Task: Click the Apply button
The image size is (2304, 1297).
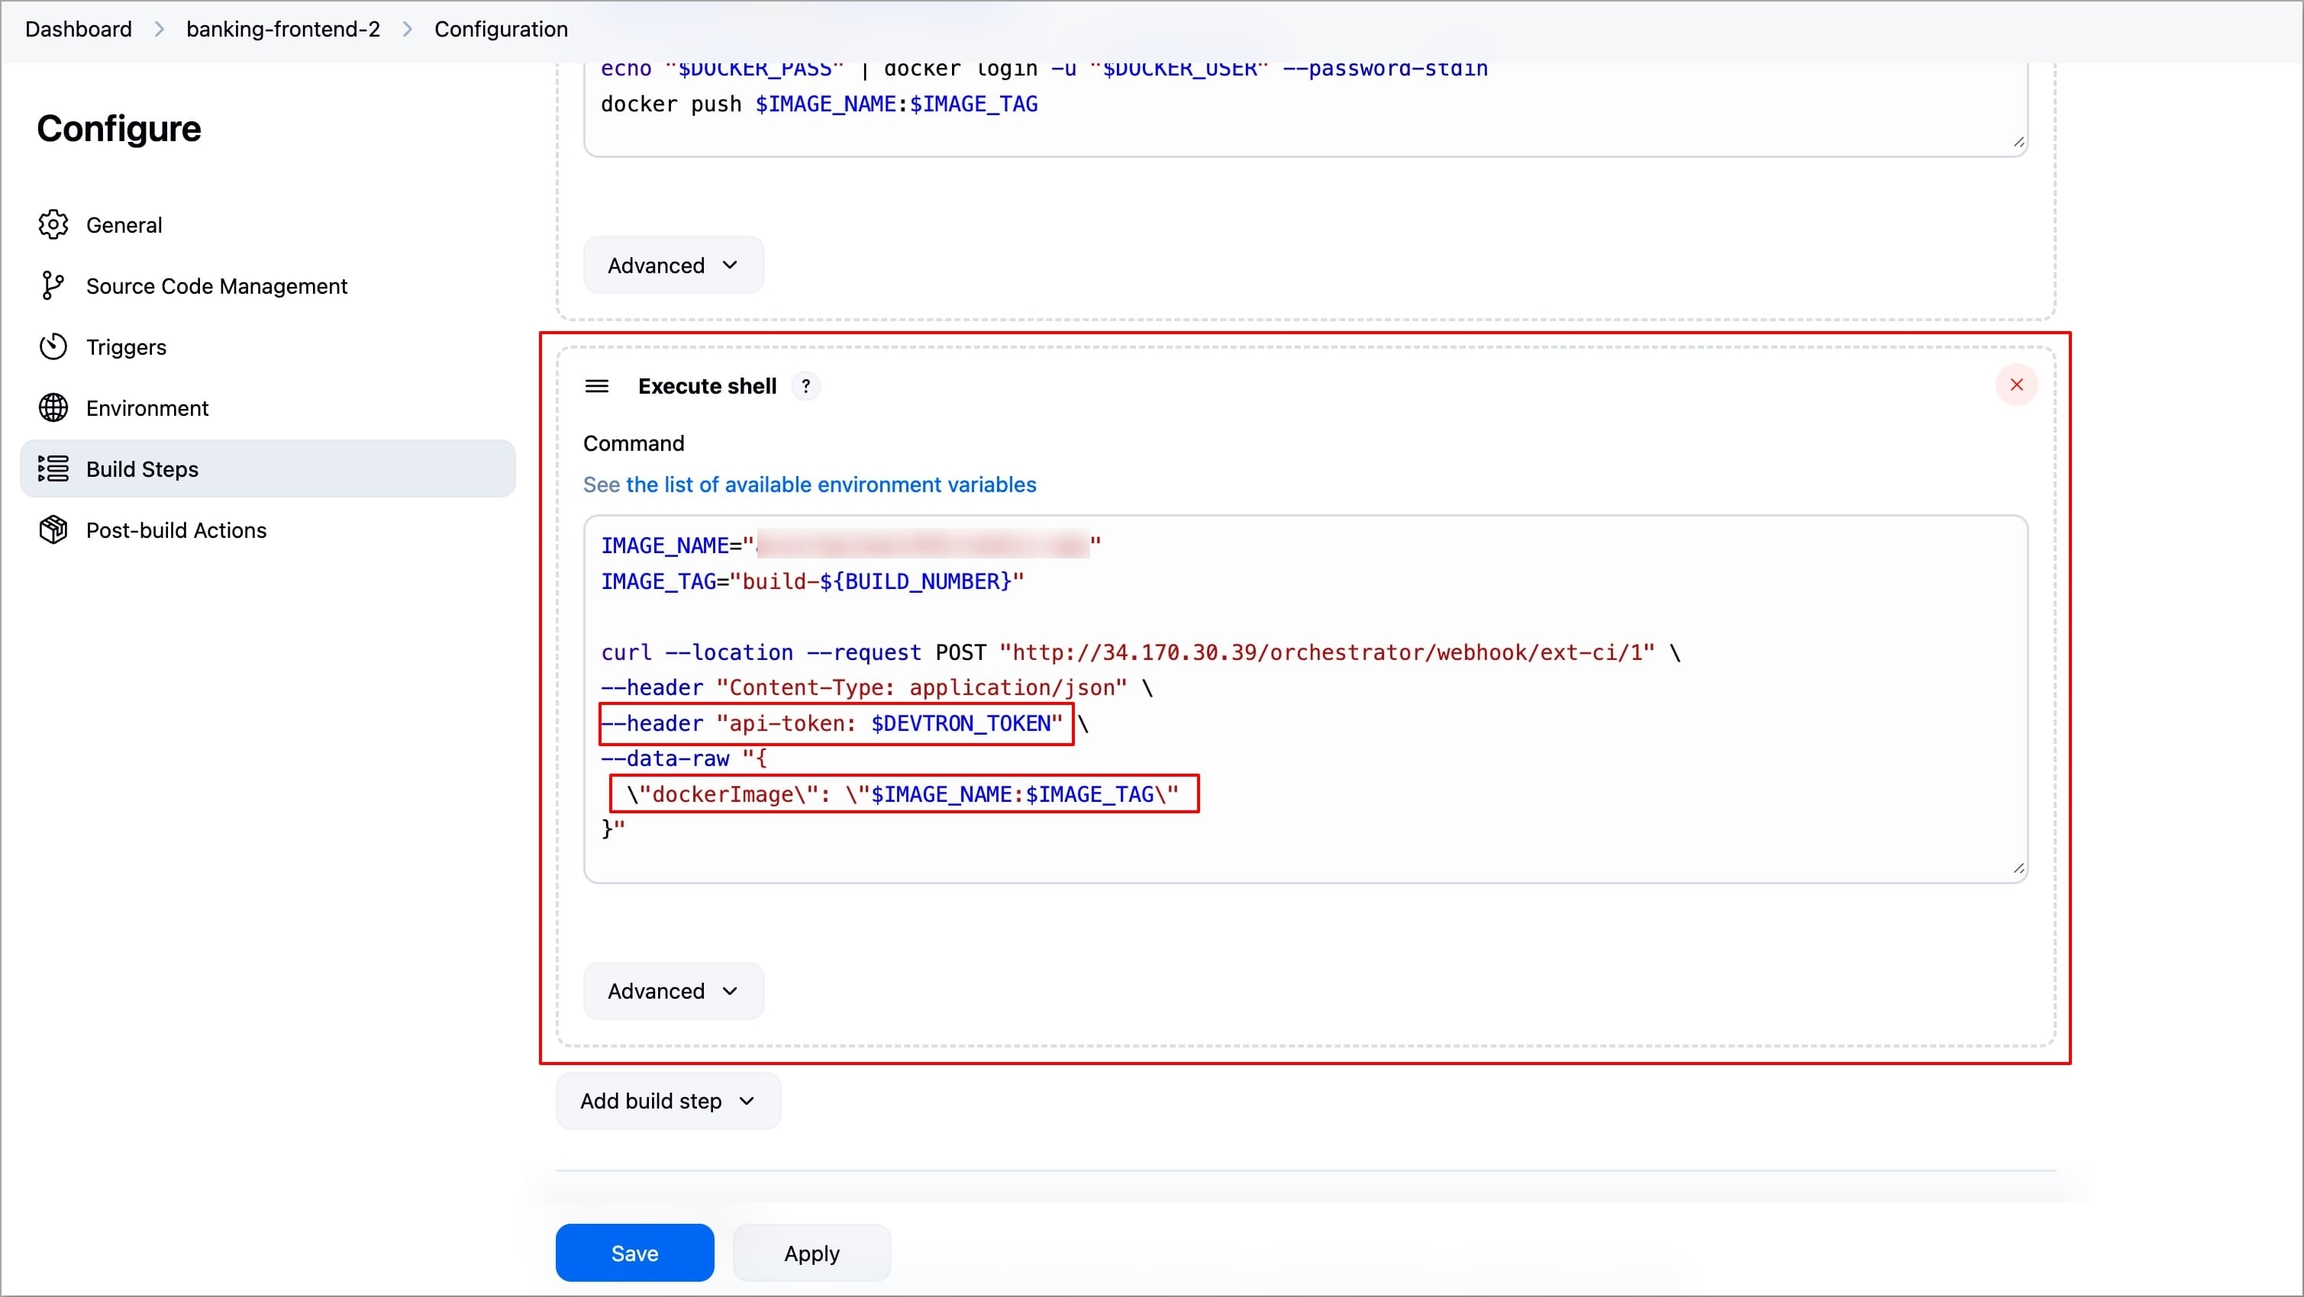Action: click(x=811, y=1253)
